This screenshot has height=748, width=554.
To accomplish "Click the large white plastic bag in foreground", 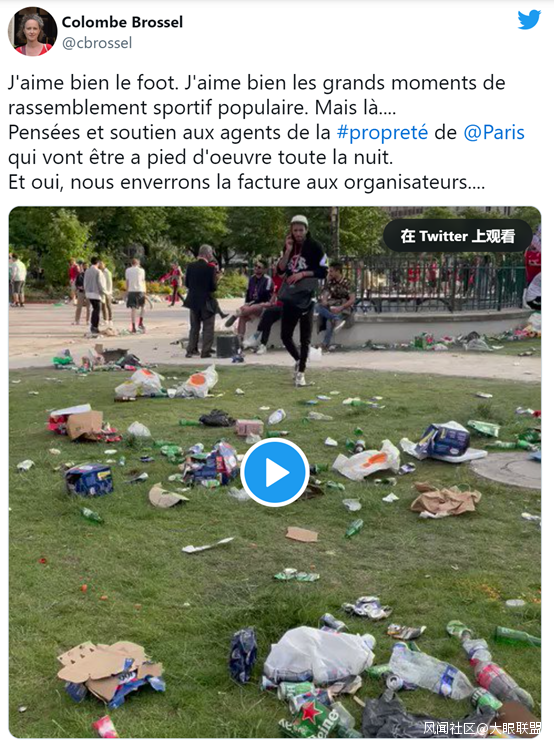I will tap(318, 654).
